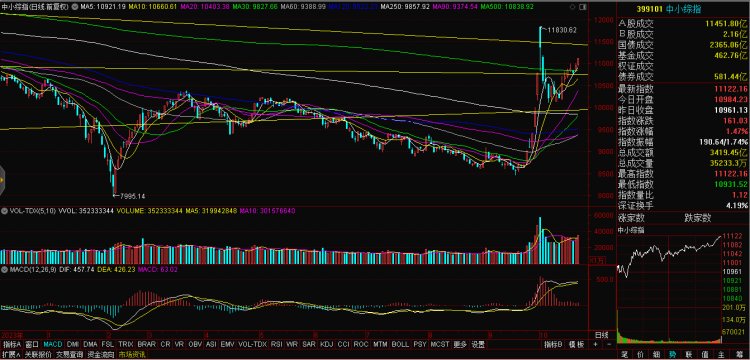This screenshot has height=360, width=750.
Task: Expand the 扩展 panel arrow
Action: 10,355
